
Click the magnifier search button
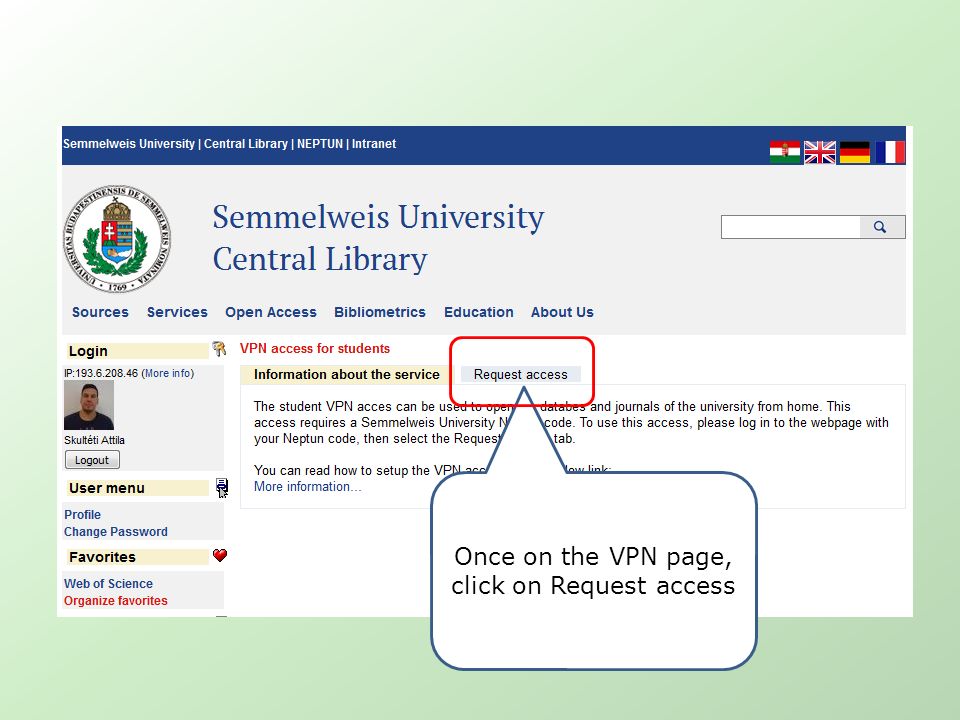(x=881, y=227)
